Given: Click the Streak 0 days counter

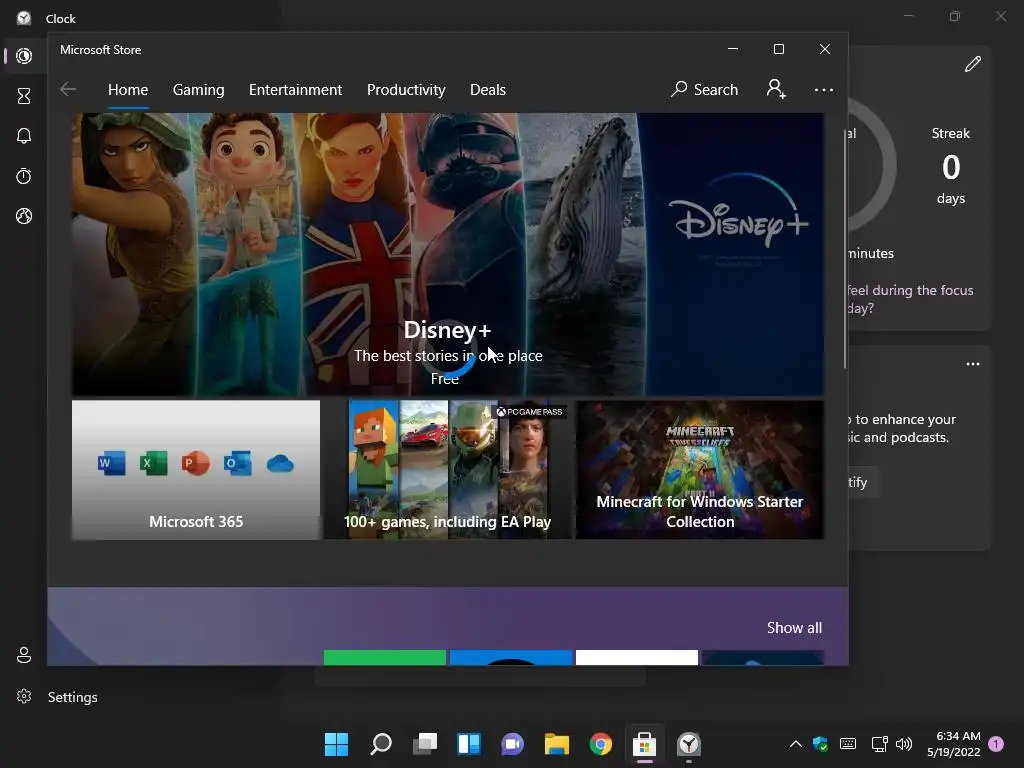Looking at the screenshot, I should 951,167.
